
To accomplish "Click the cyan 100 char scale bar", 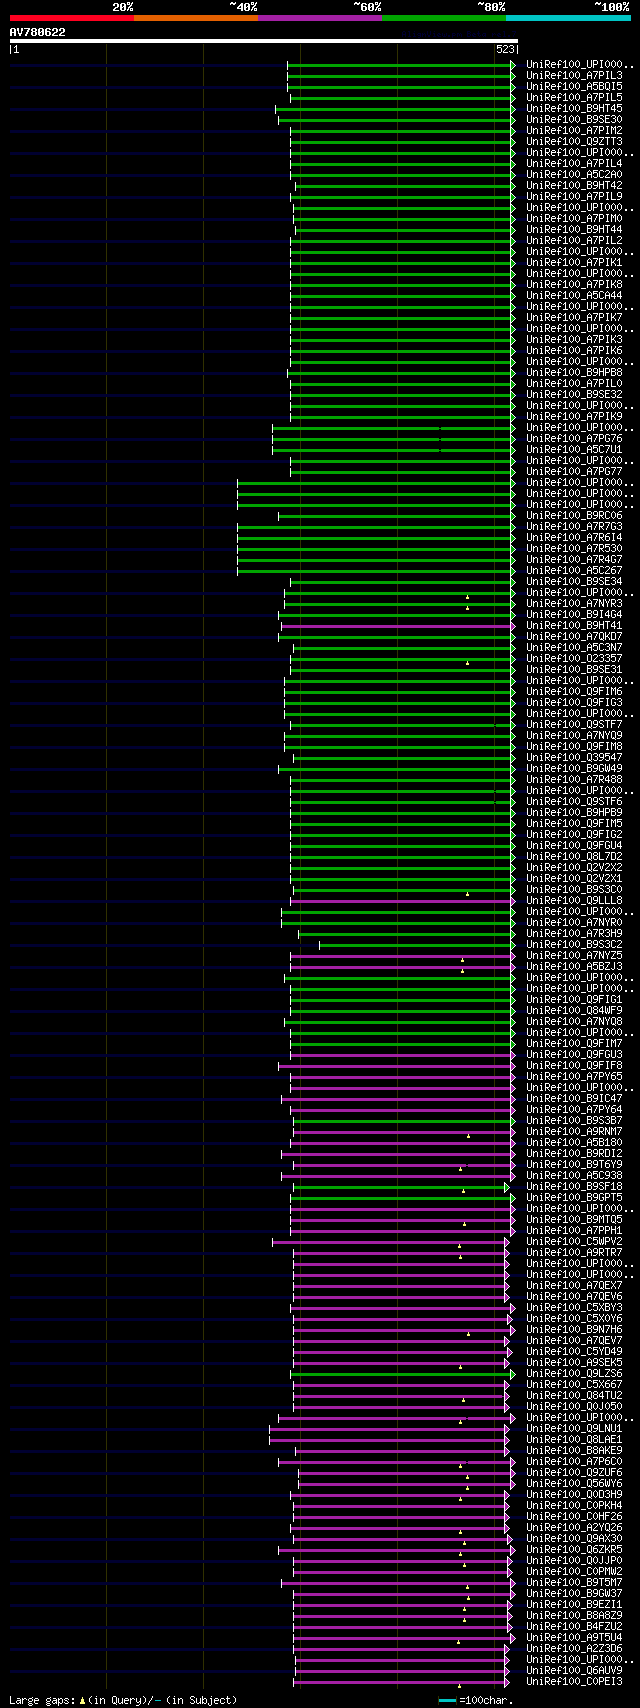I will [447, 1700].
